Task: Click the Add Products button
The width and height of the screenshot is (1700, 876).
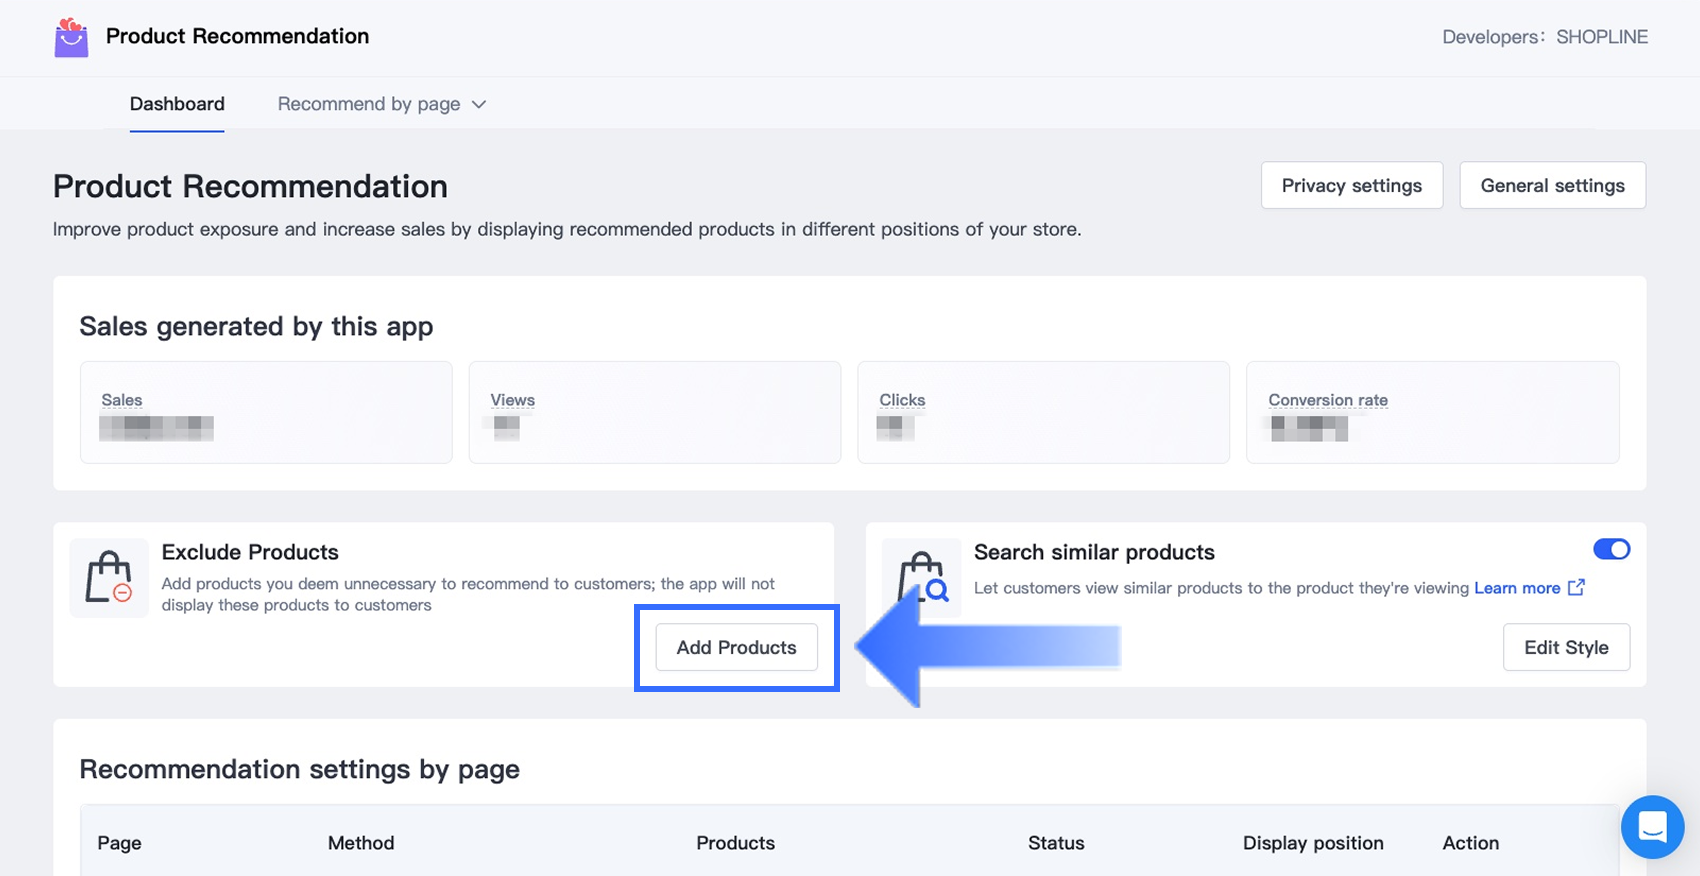Action: 736,647
